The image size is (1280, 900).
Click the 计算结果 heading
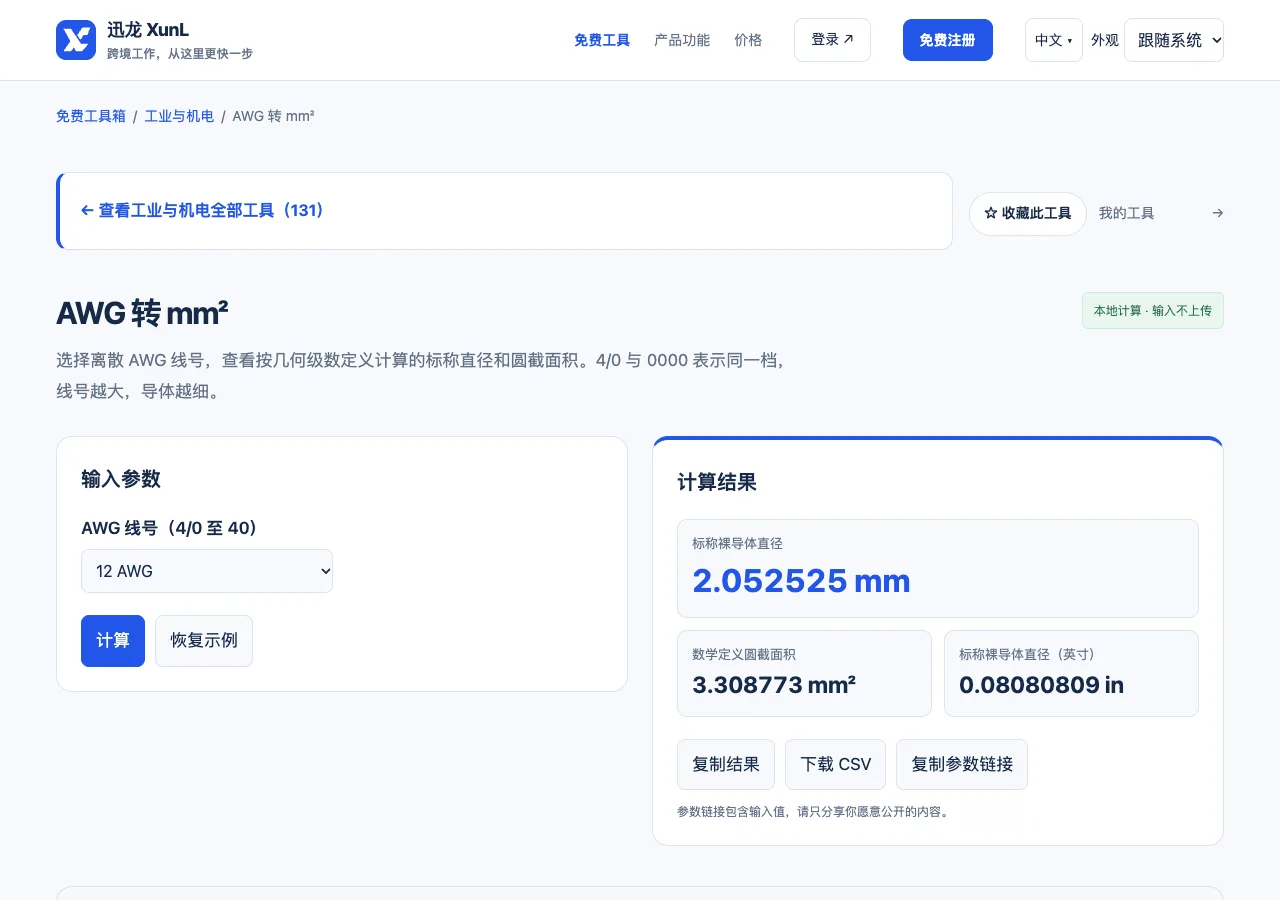tap(717, 482)
